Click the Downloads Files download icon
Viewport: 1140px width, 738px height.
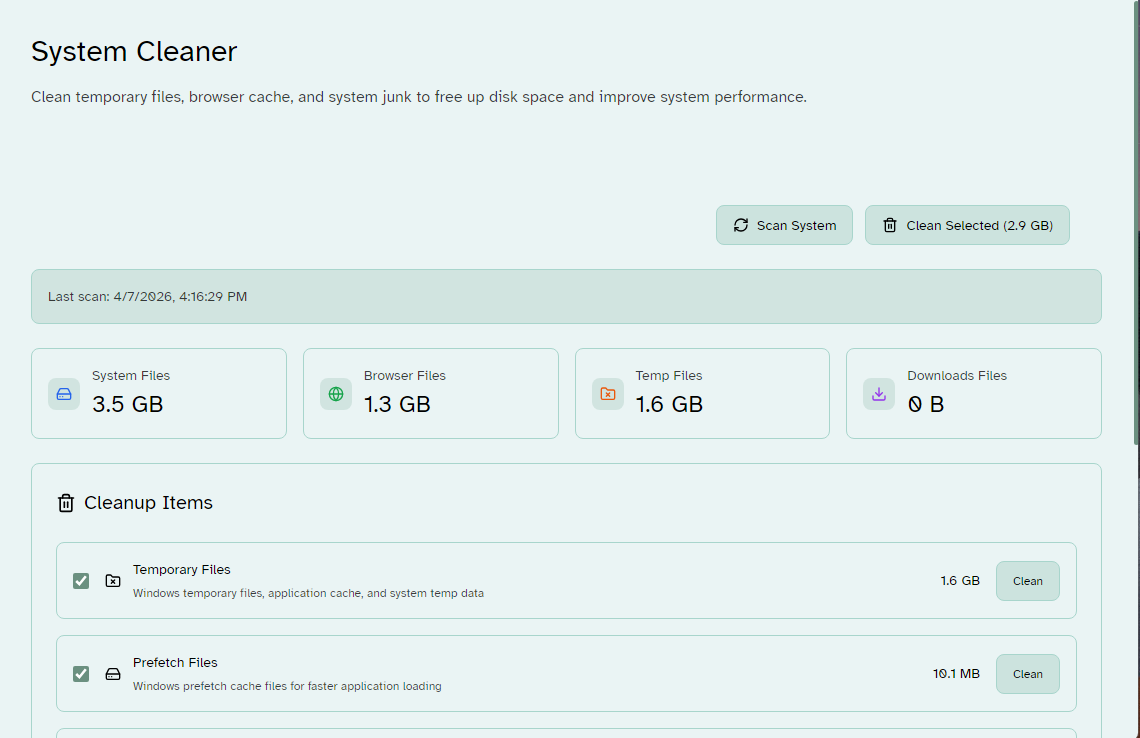coord(879,394)
